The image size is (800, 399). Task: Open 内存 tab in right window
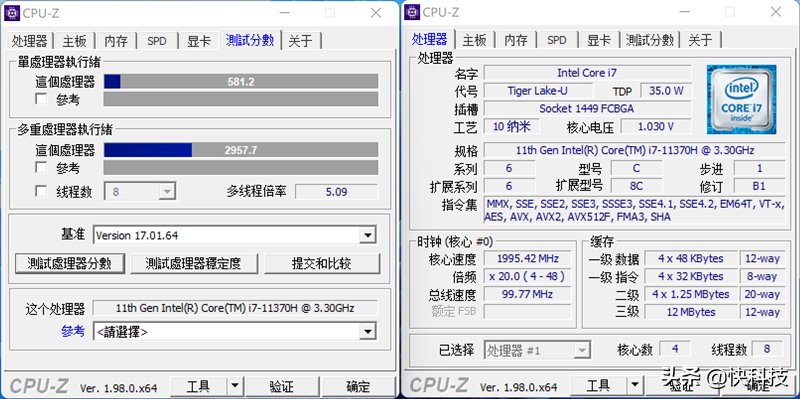point(516,40)
